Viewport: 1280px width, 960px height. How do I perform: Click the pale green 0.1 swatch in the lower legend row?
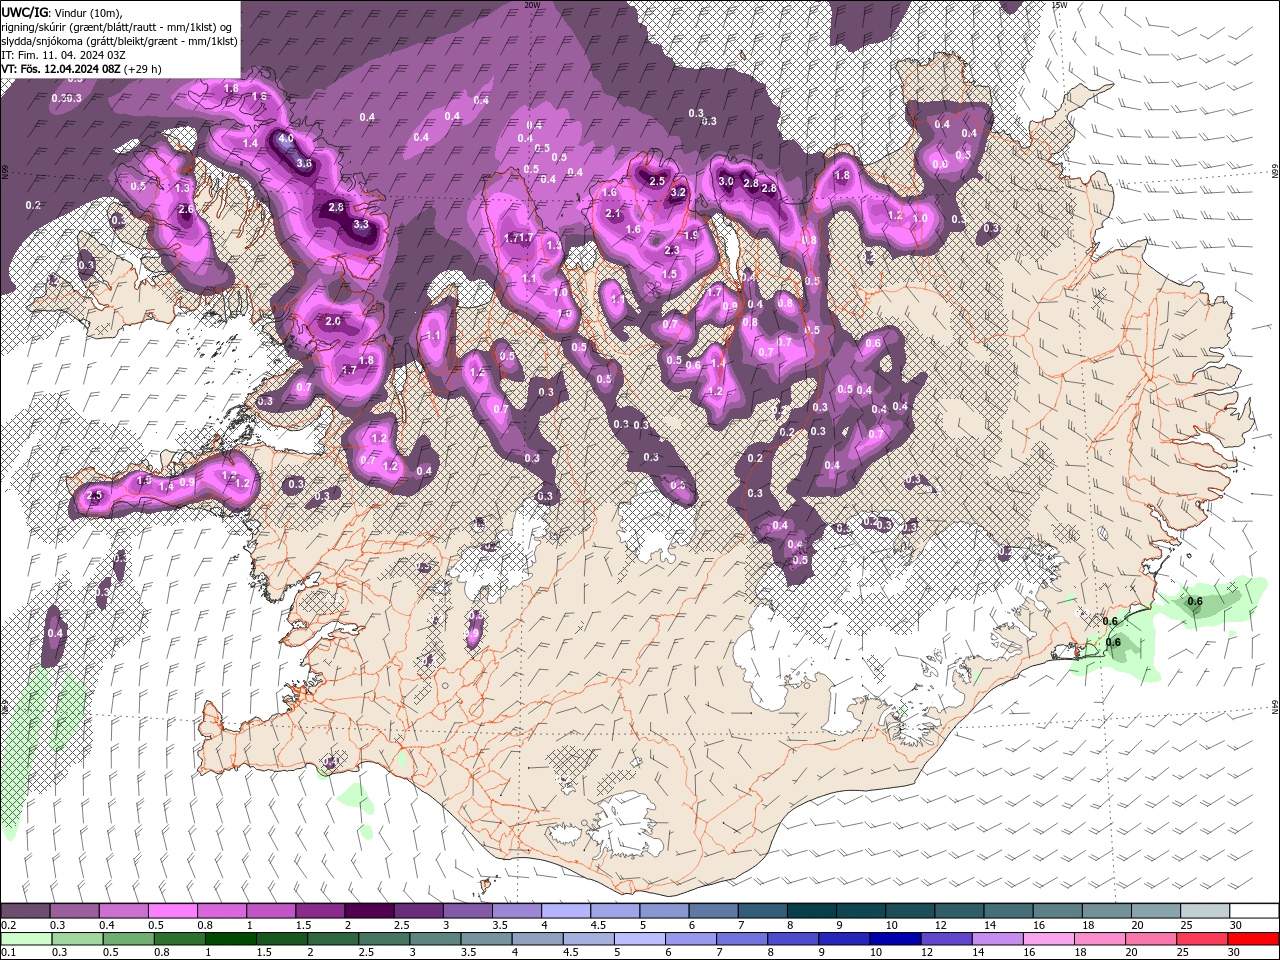point(25,939)
